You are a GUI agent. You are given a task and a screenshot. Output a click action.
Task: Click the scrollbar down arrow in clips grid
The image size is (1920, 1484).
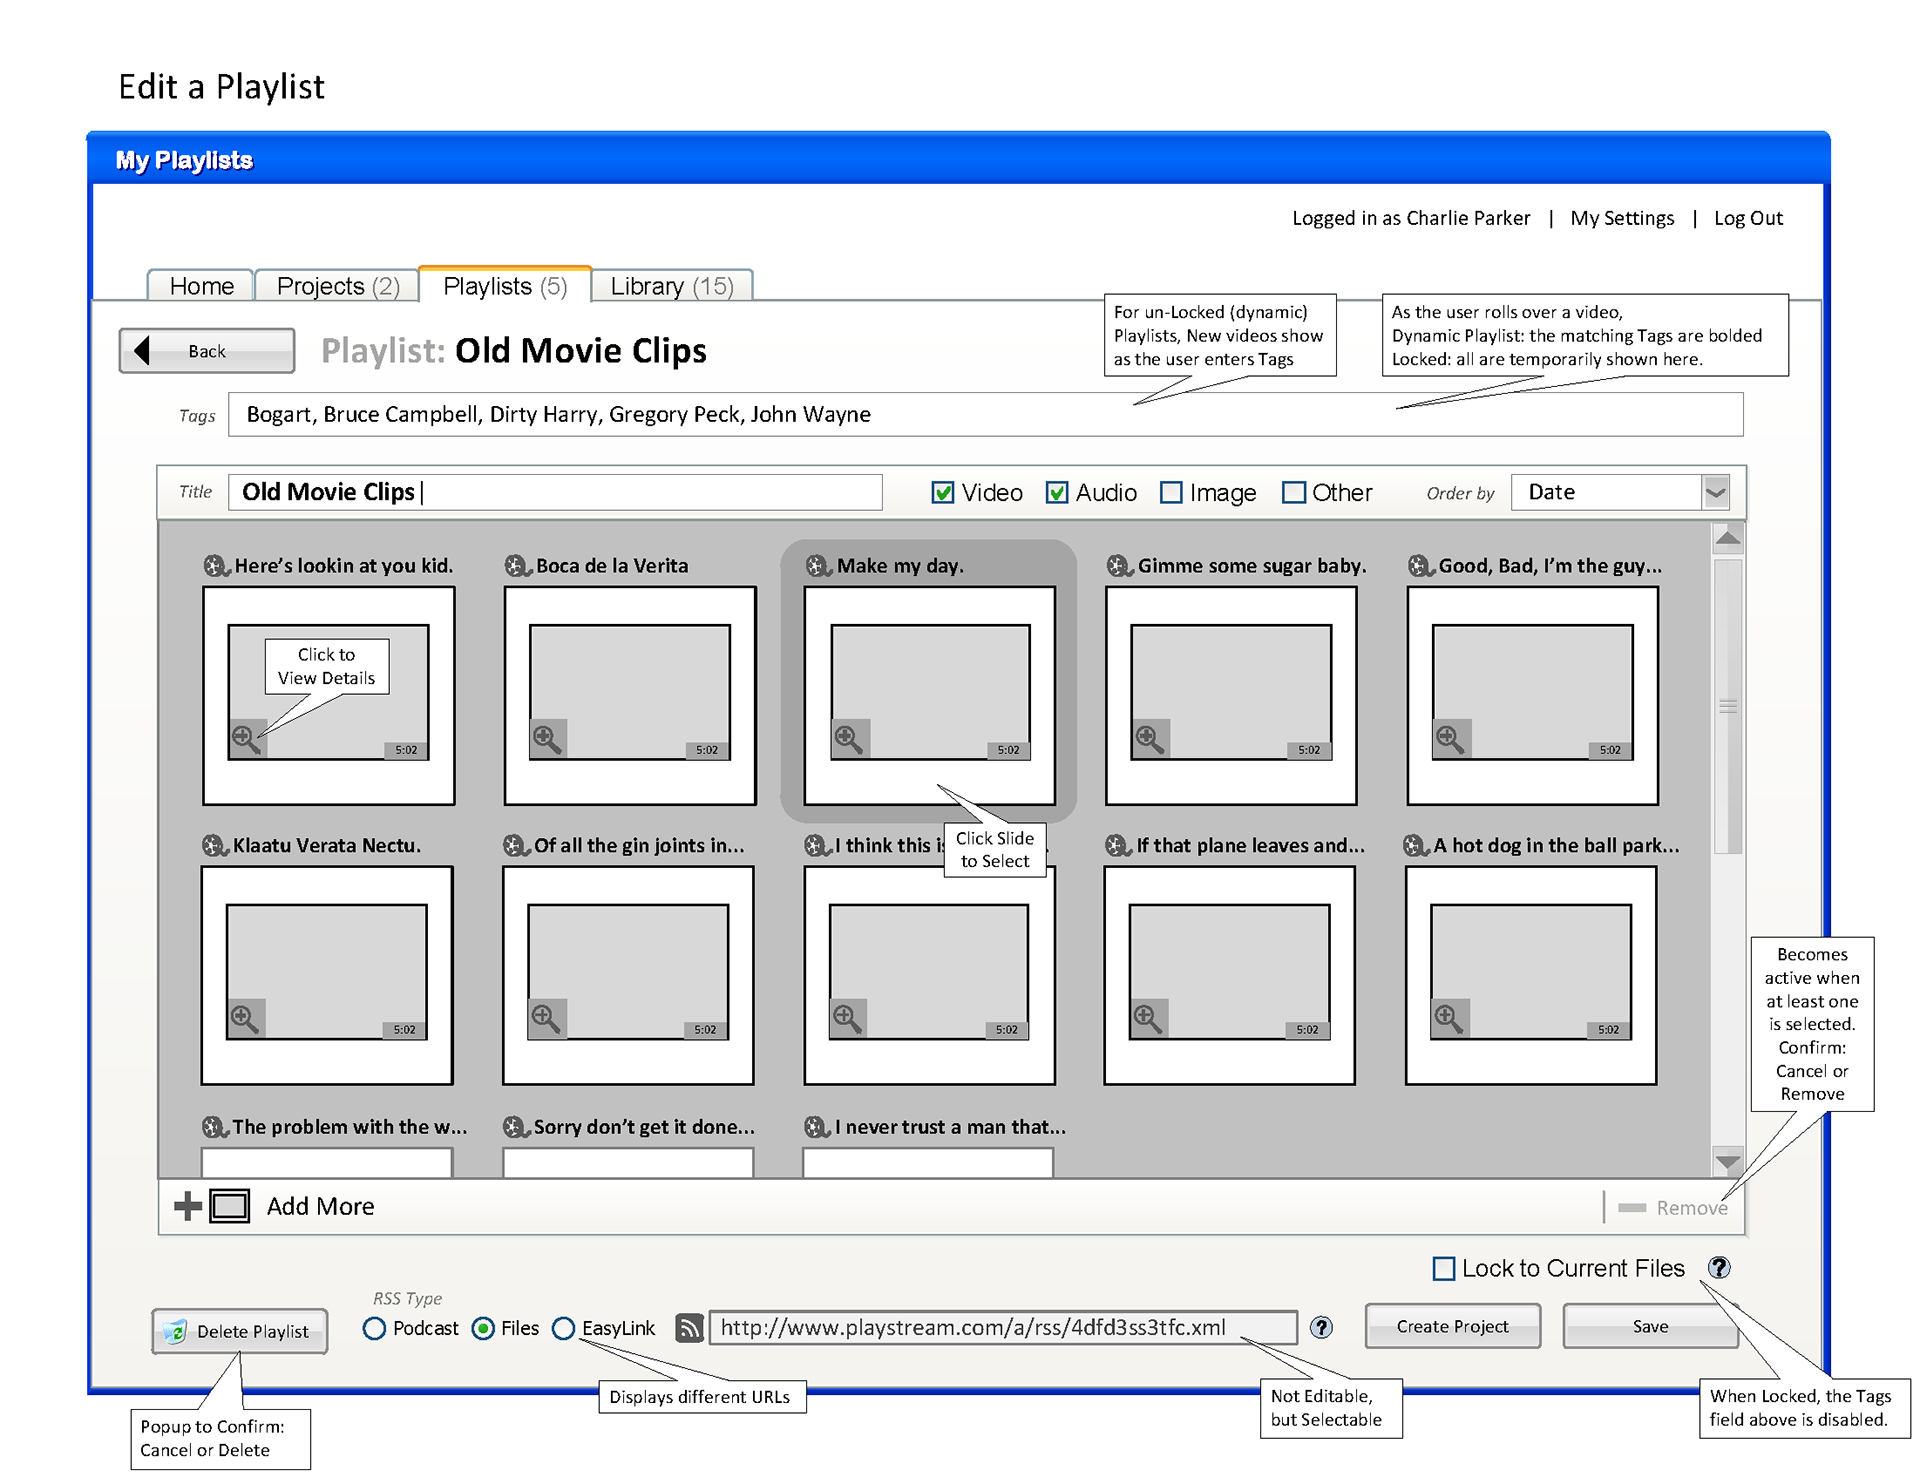(x=1727, y=1162)
